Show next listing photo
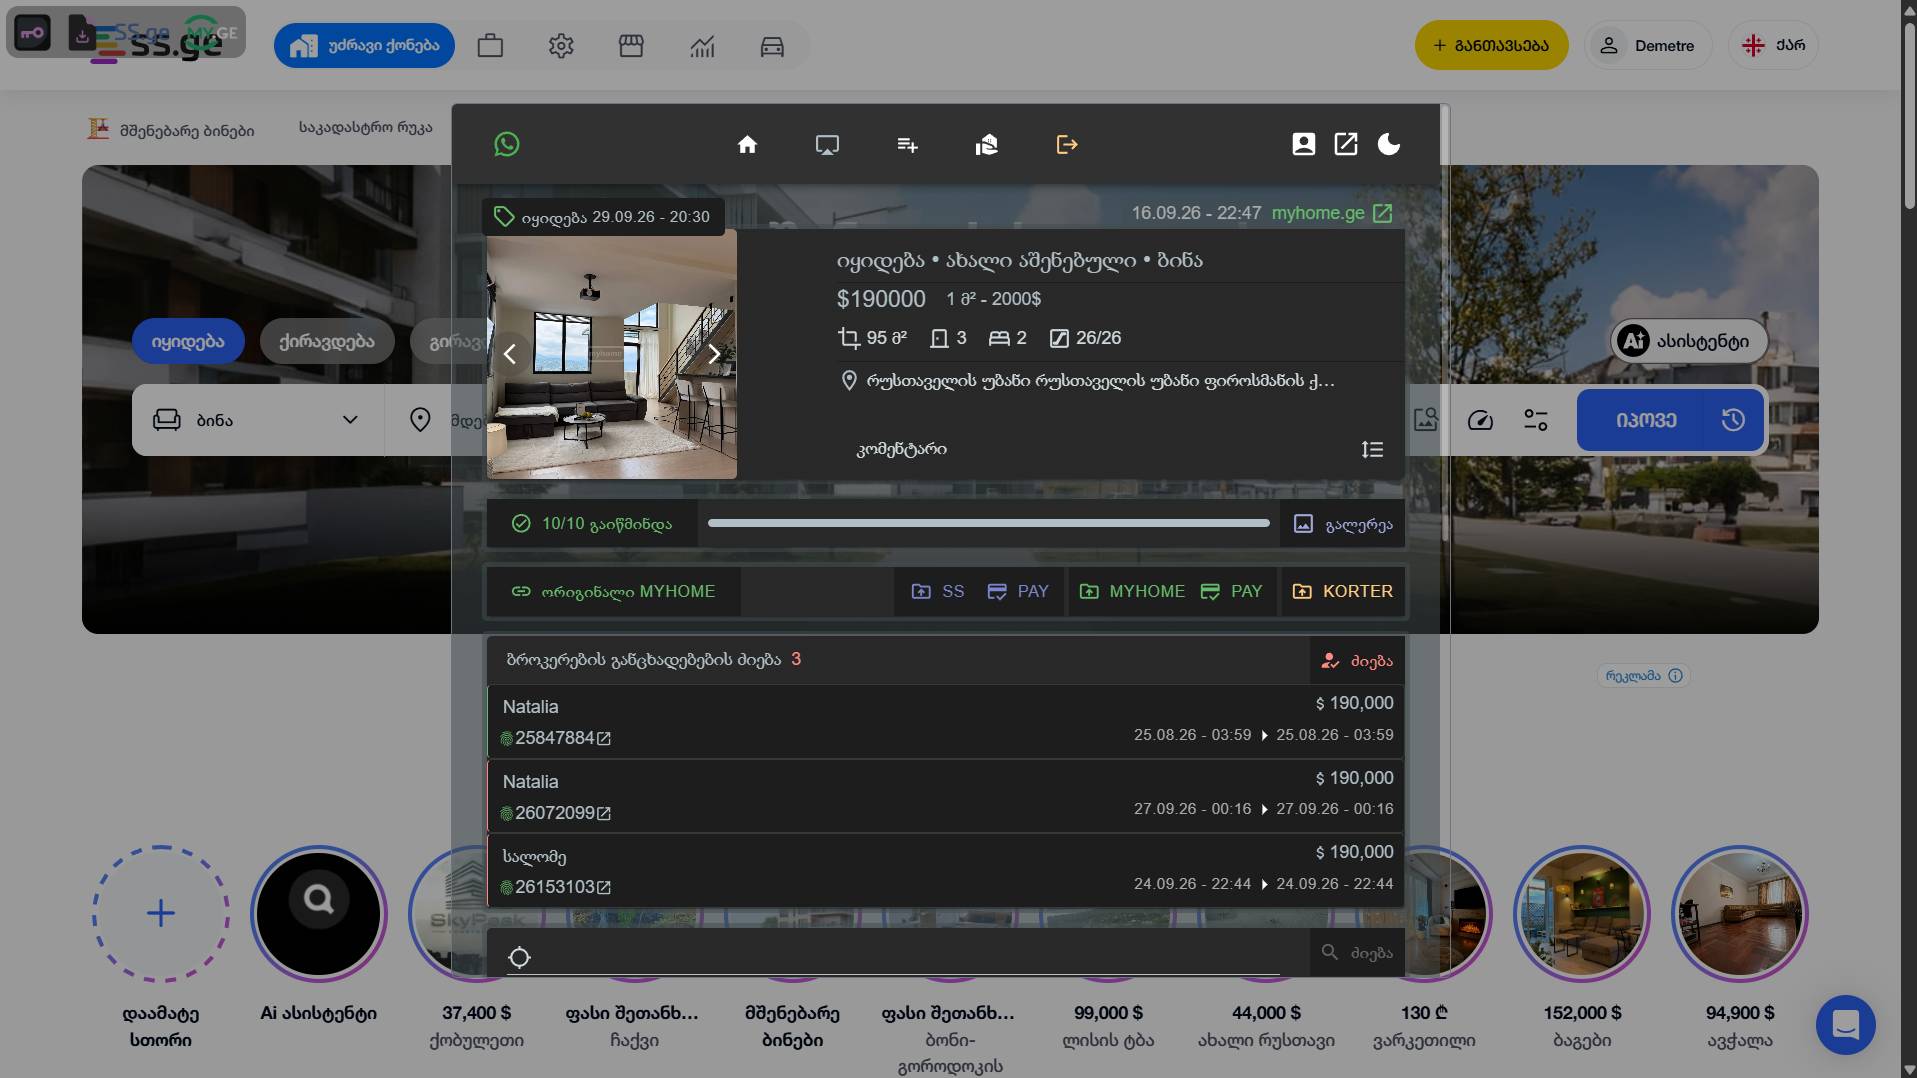The width and height of the screenshot is (1917, 1078). (x=714, y=354)
